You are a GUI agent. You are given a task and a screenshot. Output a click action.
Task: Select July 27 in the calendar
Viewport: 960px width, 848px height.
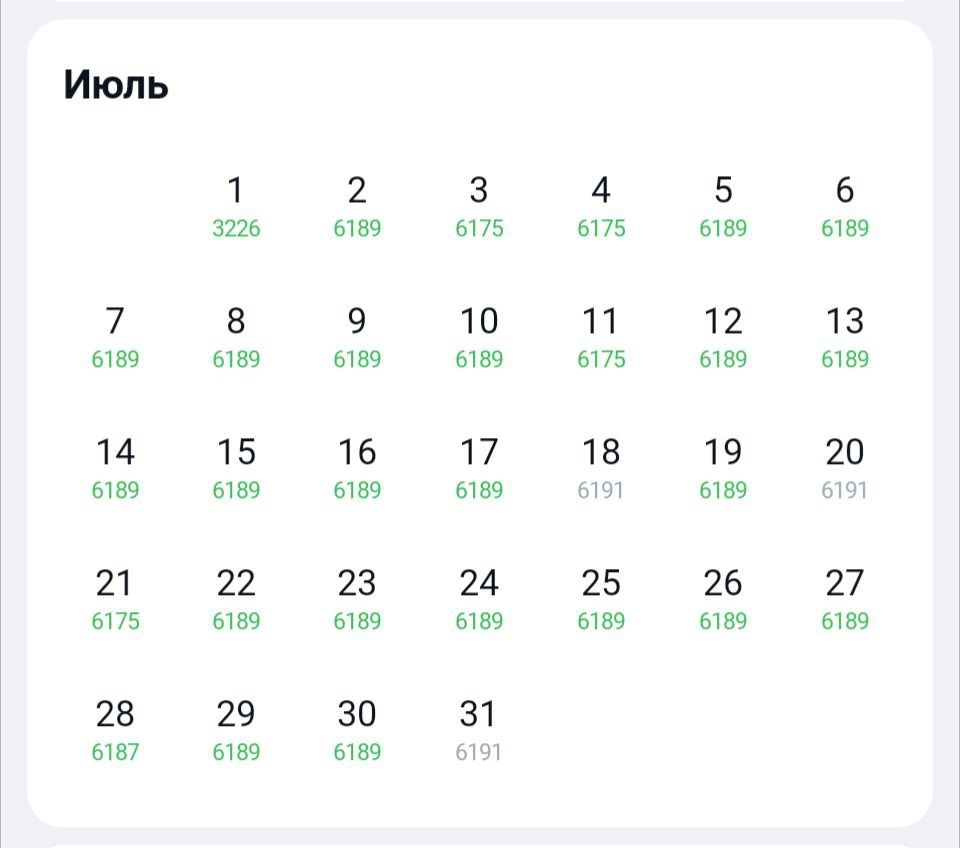pyautogui.click(x=845, y=599)
